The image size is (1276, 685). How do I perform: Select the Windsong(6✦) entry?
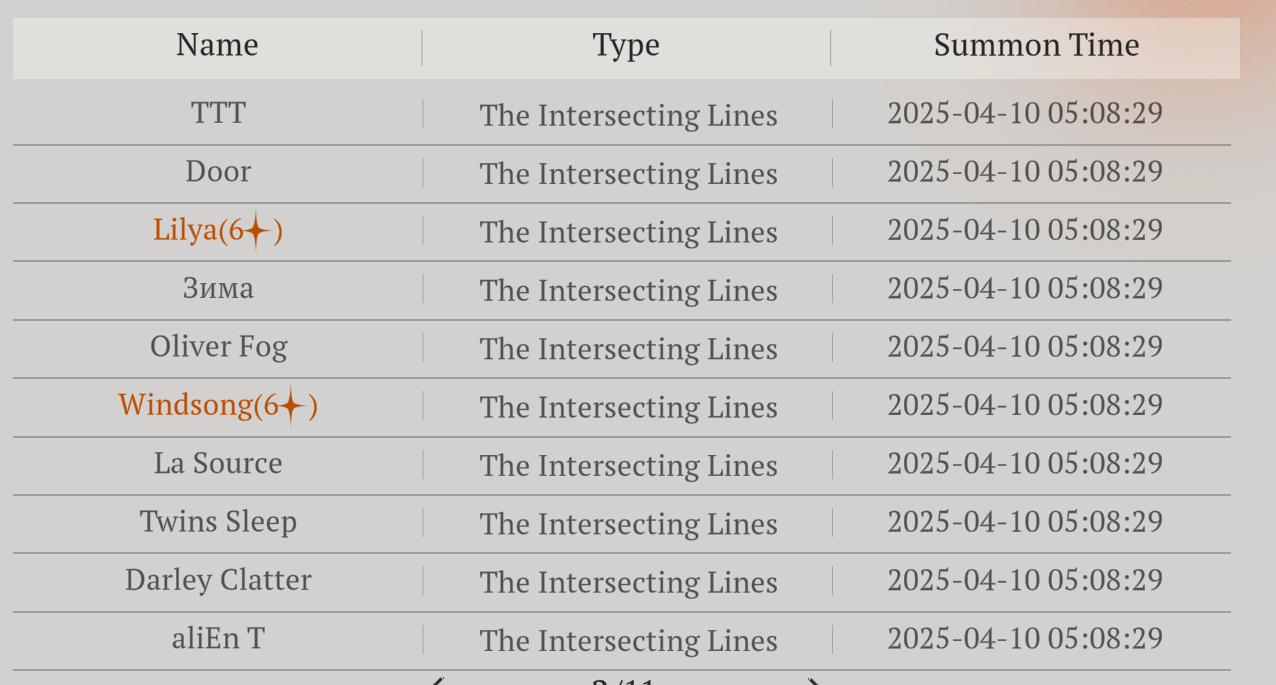217,405
